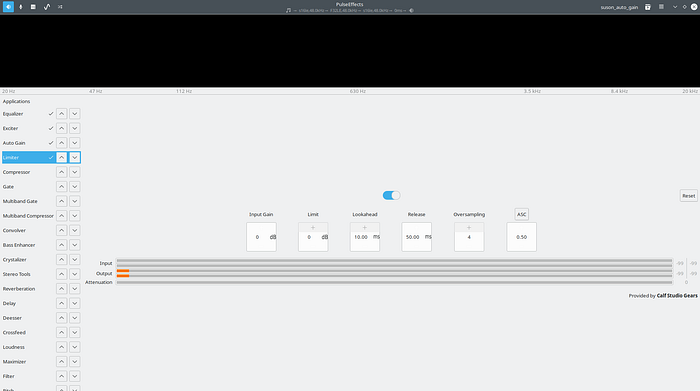
Task: Focus the Oversampling value field
Action: coord(469,237)
